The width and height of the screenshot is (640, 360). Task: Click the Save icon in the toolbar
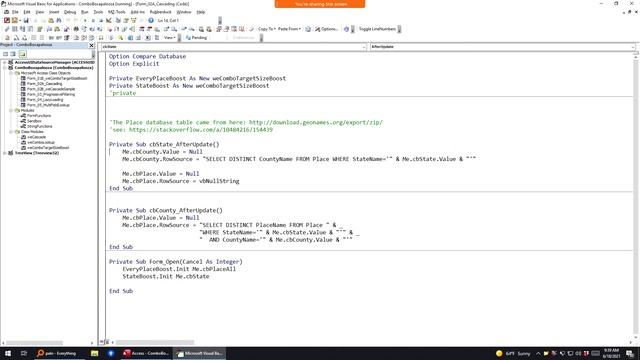[x=26, y=20]
